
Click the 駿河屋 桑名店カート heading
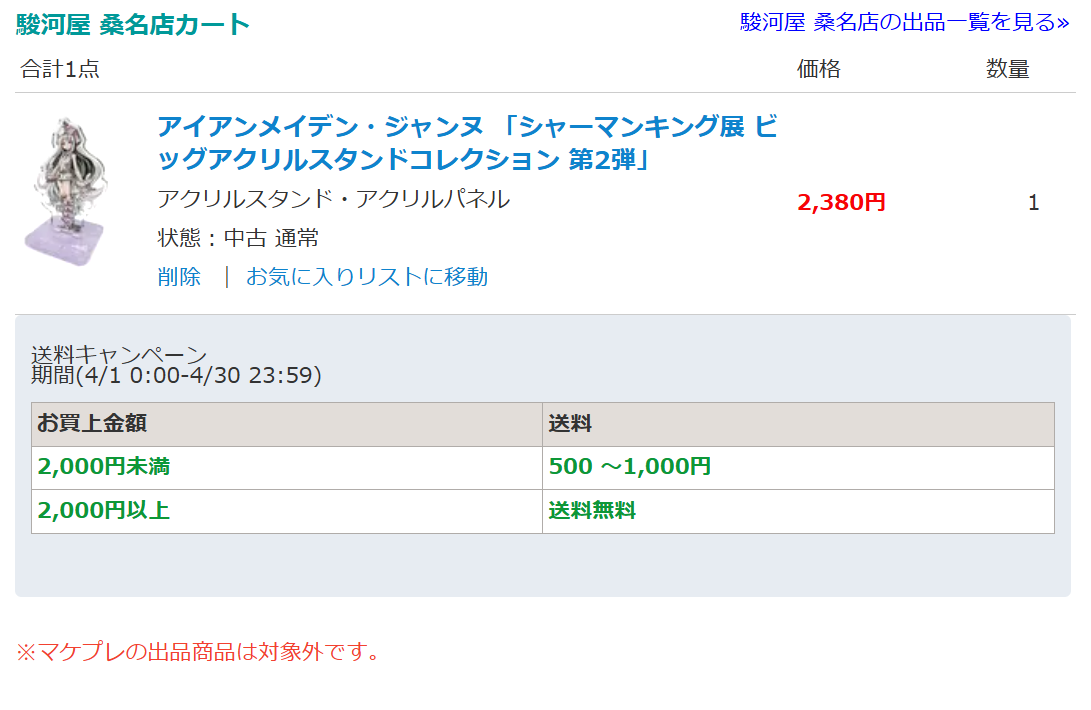click(132, 24)
